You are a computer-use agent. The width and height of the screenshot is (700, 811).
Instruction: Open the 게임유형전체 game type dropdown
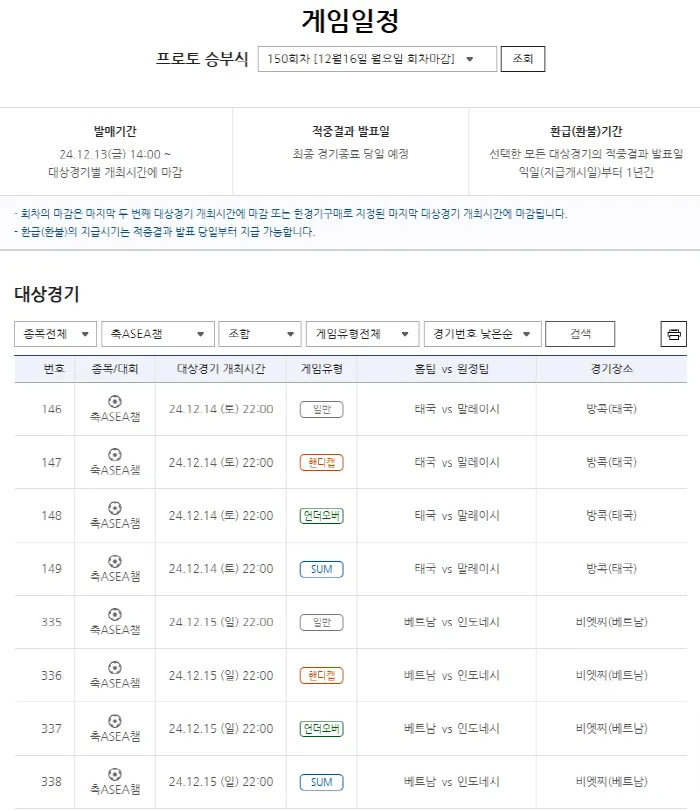[x=362, y=334]
